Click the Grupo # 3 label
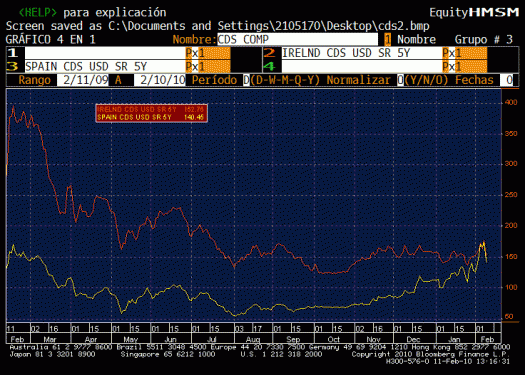525x375 pixels. pyautogui.click(x=483, y=40)
